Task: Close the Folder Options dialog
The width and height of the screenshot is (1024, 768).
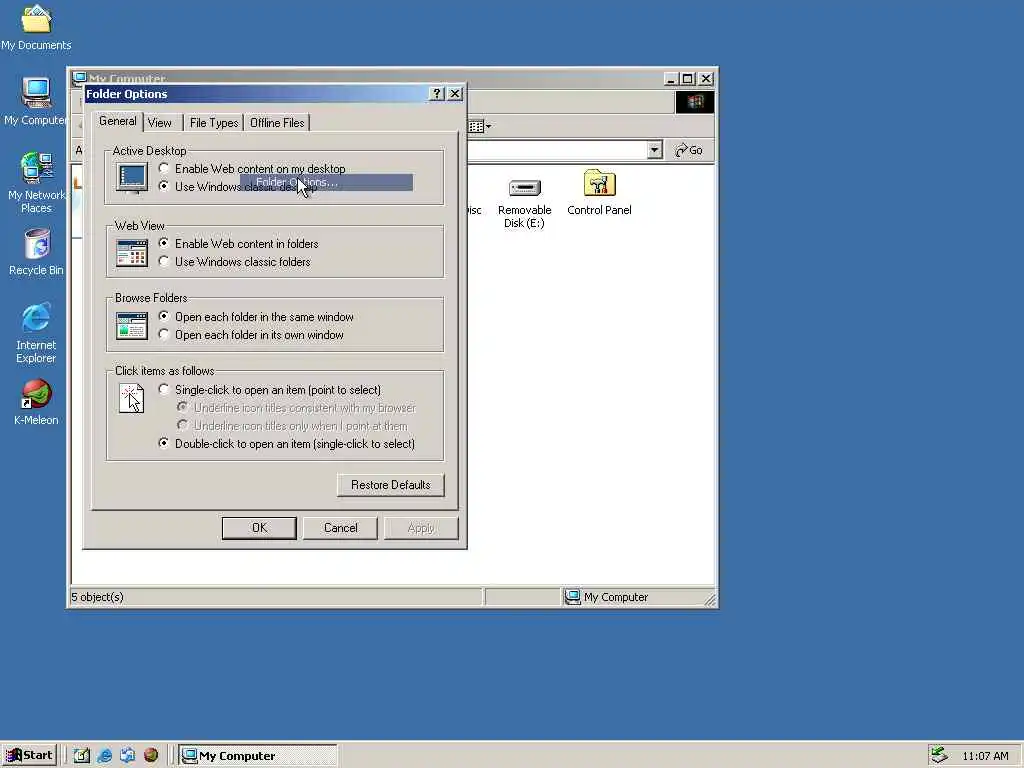Action: tap(455, 93)
